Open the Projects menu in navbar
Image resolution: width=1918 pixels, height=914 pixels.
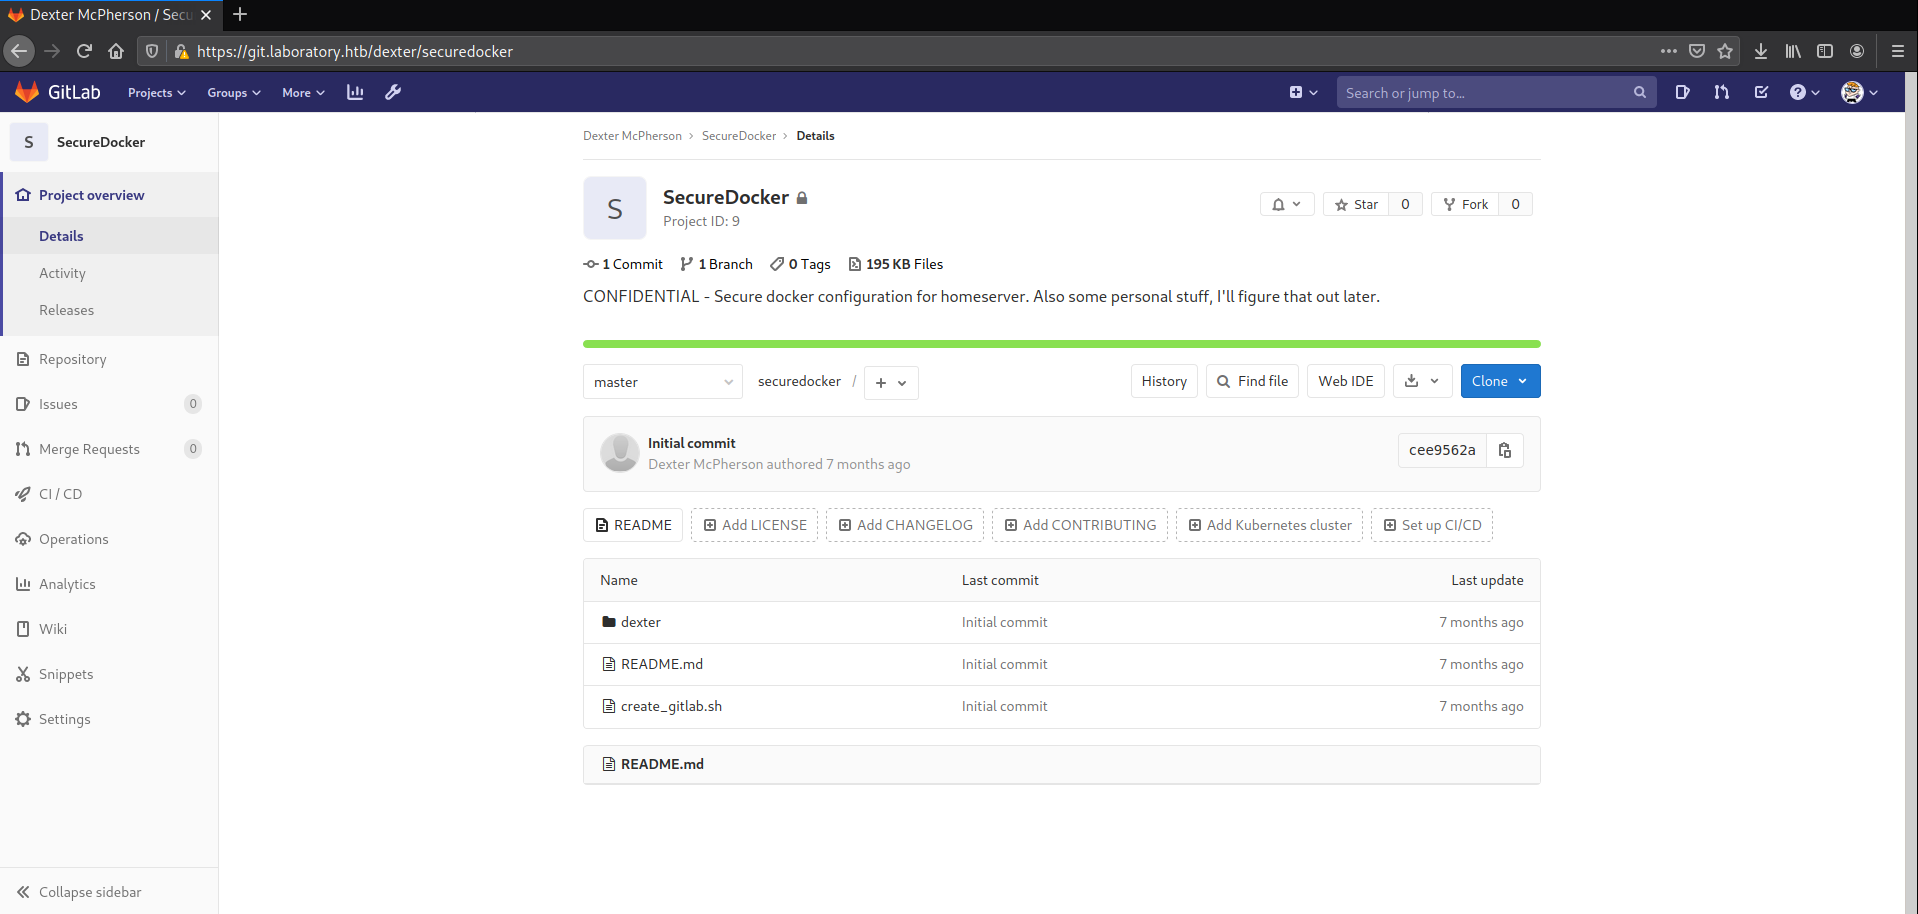tap(156, 92)
